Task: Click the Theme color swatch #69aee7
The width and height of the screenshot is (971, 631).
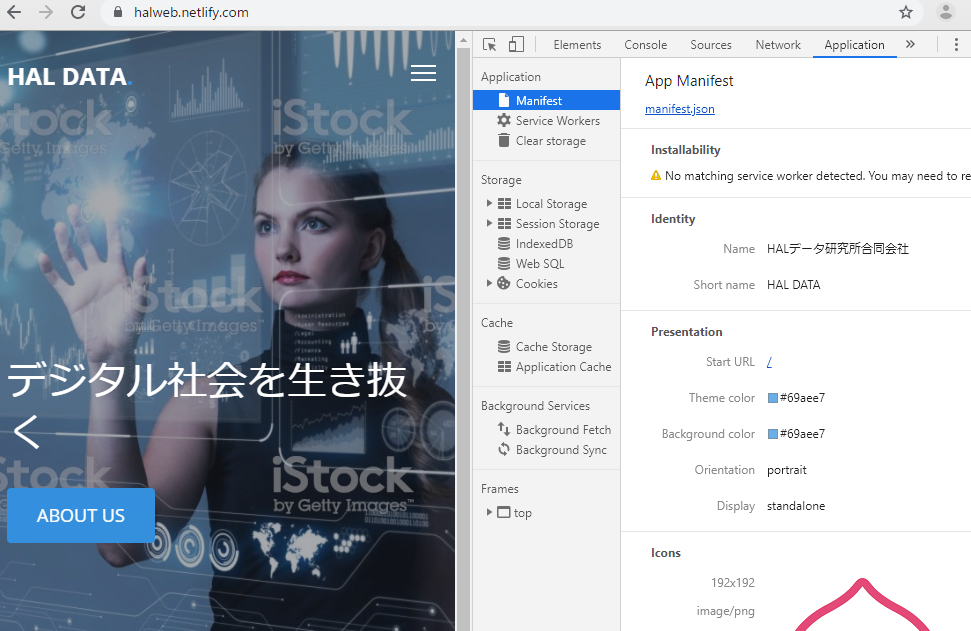Action: (x=772, y=398)
